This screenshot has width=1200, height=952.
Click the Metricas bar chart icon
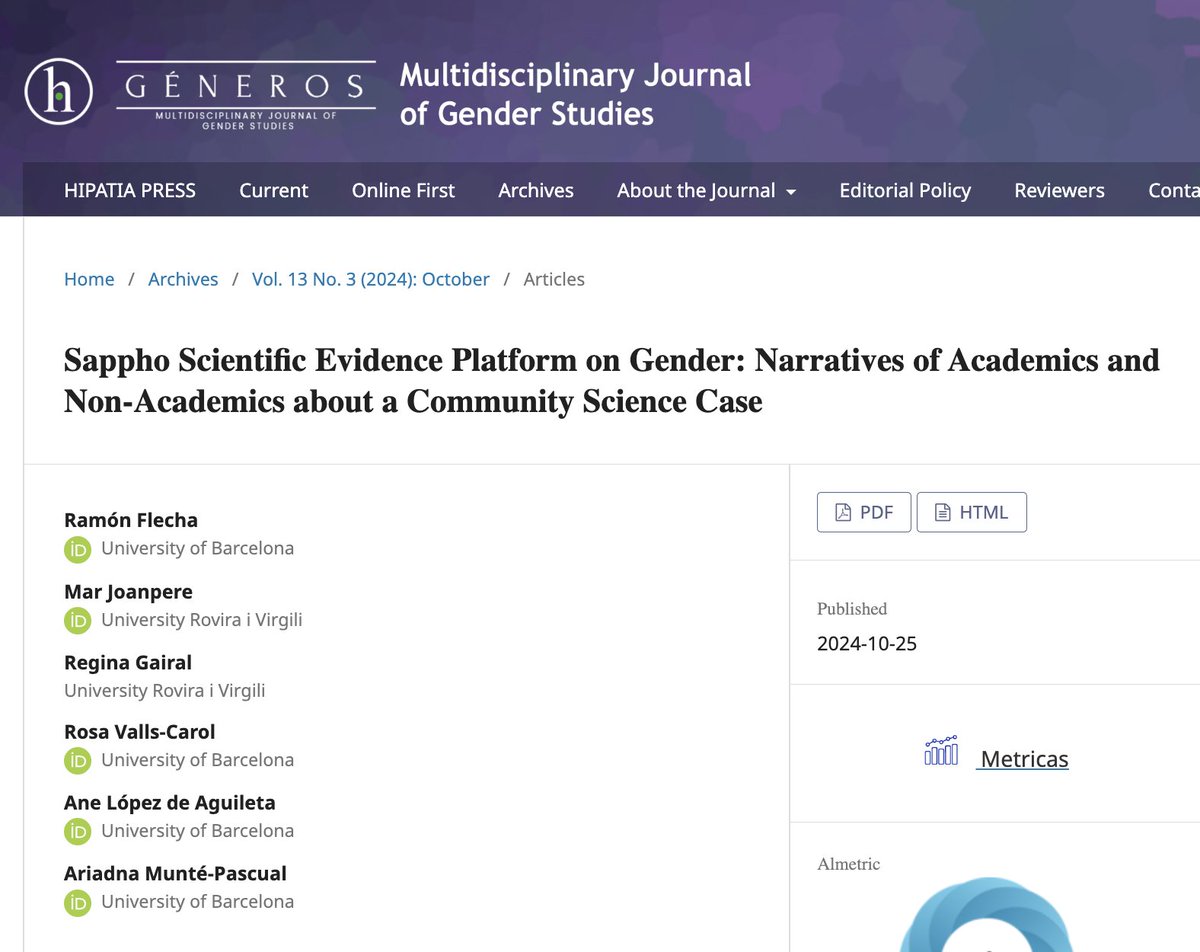coord(941,751)
